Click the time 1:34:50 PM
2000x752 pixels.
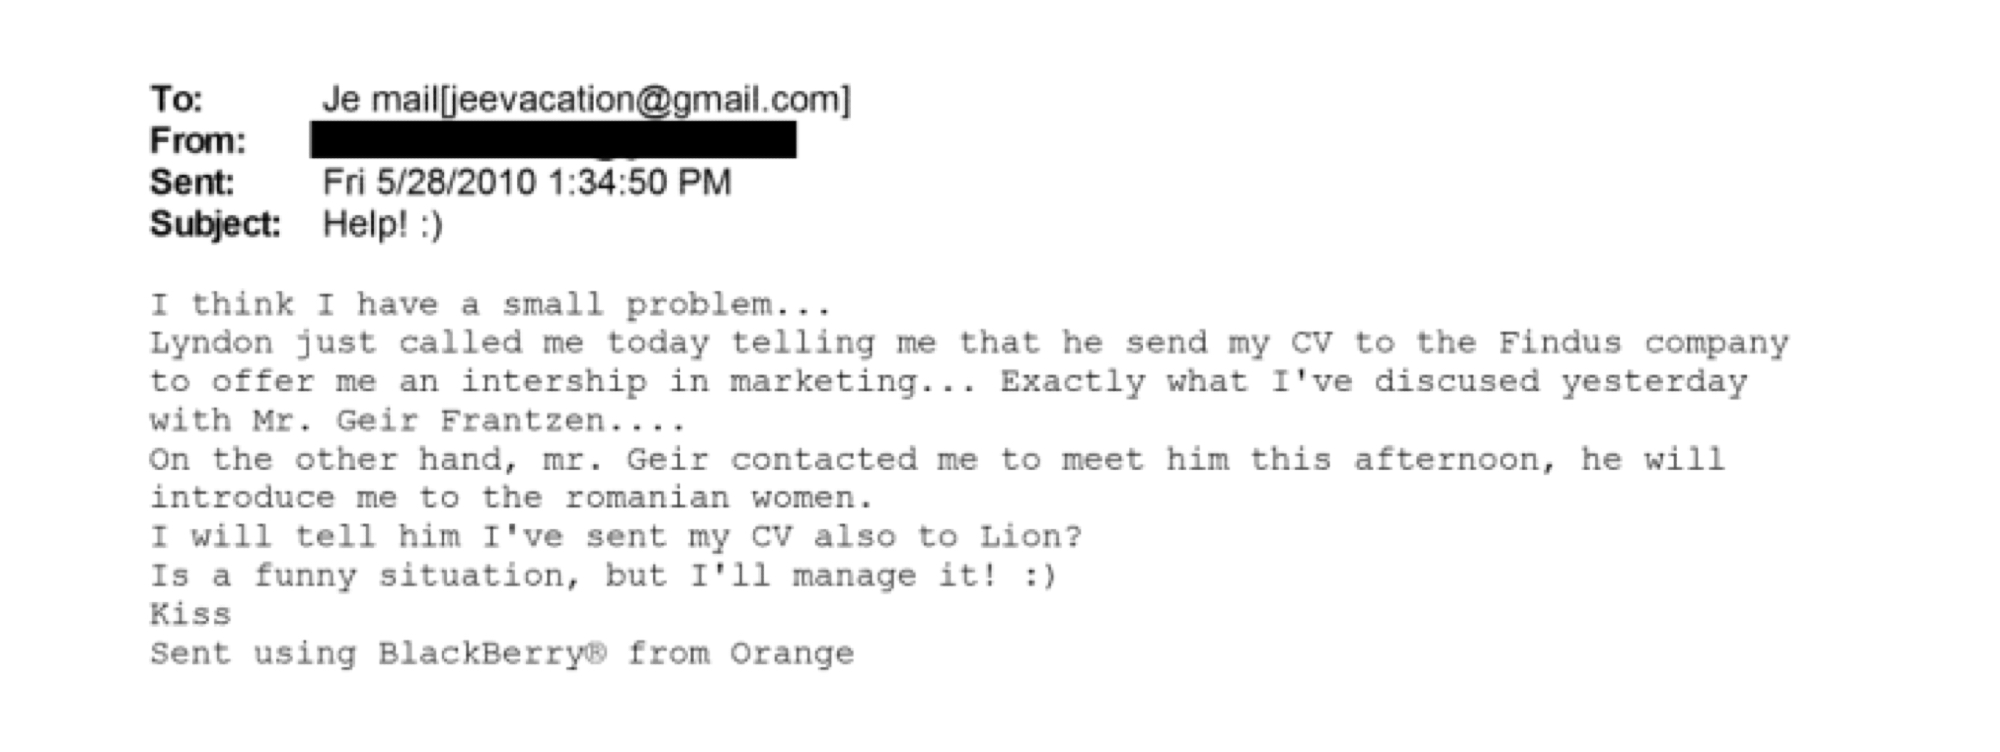(x=640, y=183)
